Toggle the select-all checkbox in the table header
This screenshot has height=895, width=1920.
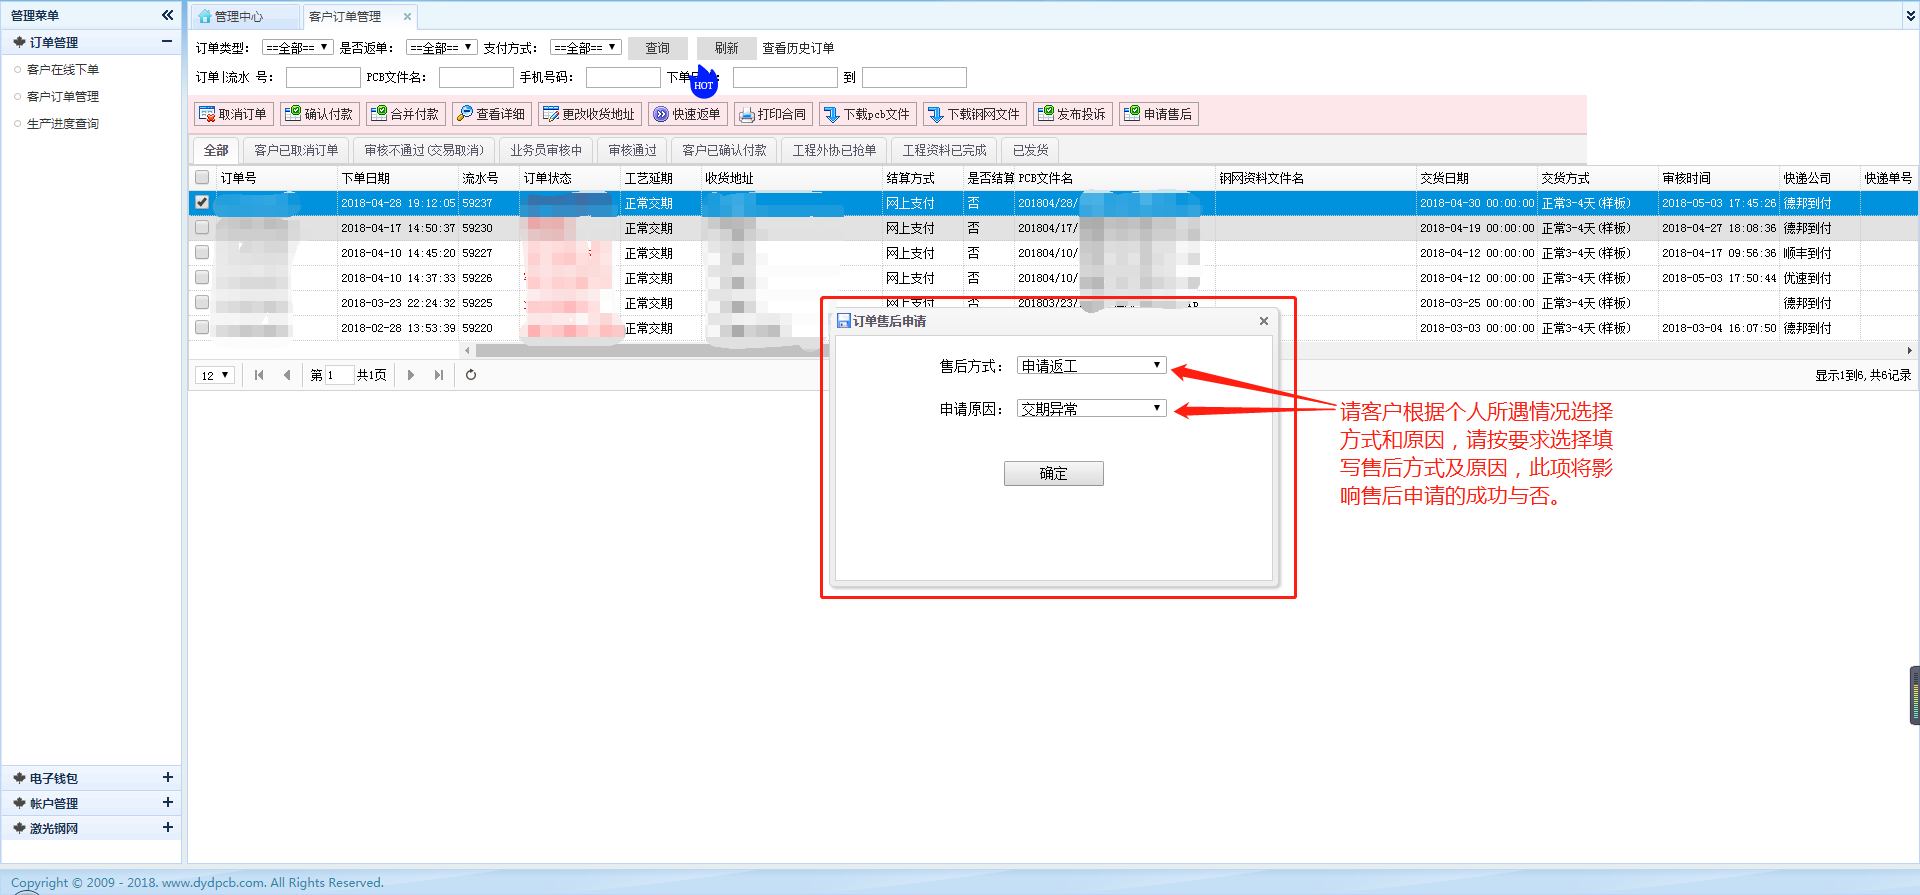pyautogui.click(x=202, y=177)
